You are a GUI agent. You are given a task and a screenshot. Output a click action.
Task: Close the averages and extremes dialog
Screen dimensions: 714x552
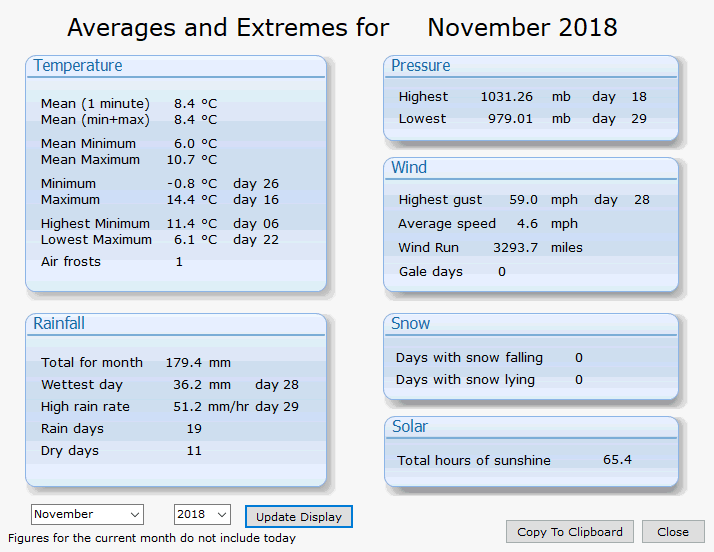click(x=673, y=532)
